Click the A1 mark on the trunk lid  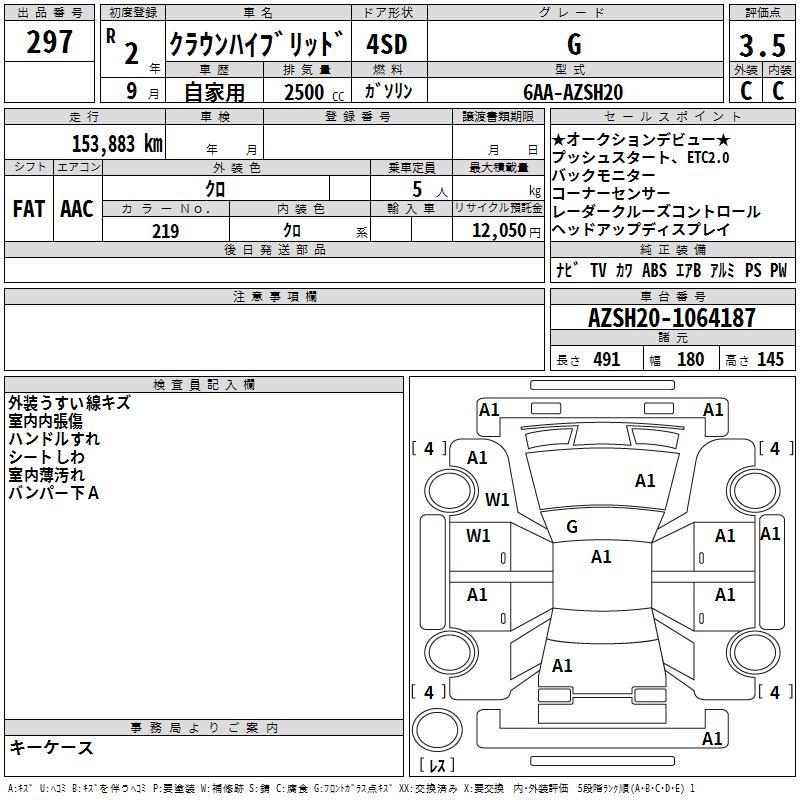click(x=562, y=666)
